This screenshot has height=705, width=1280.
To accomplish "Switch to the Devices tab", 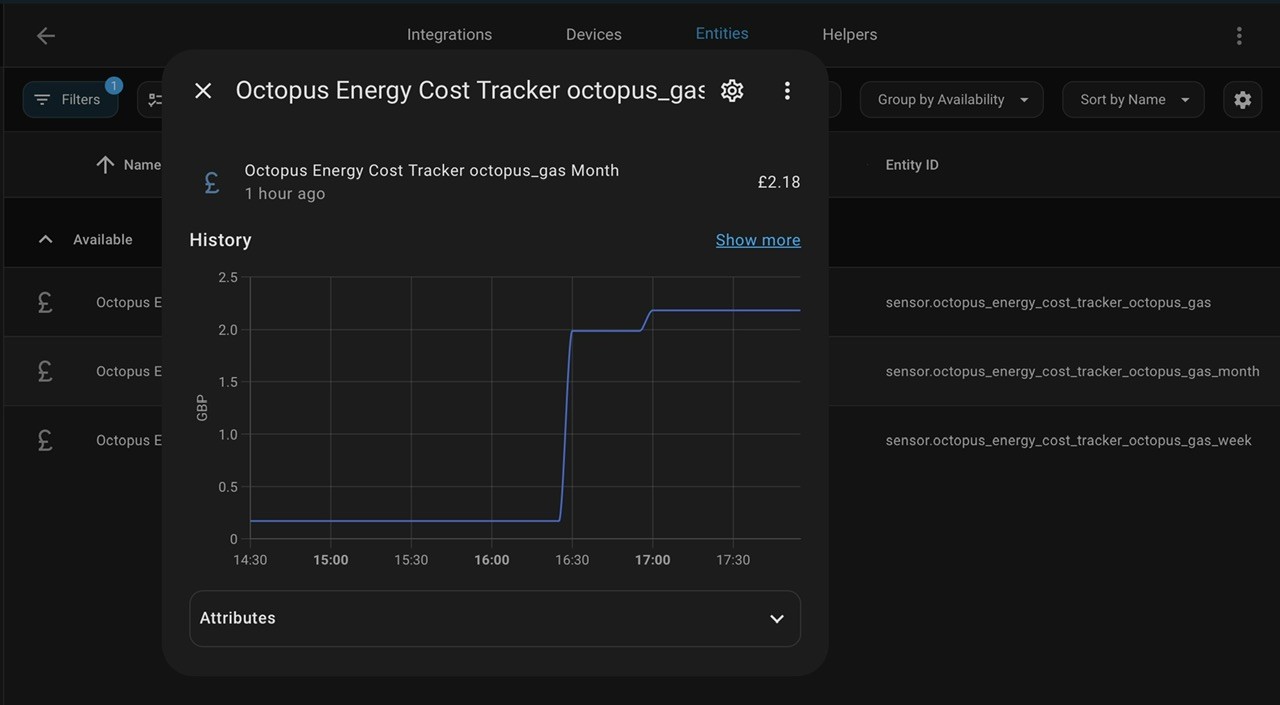I will point(594,34).
